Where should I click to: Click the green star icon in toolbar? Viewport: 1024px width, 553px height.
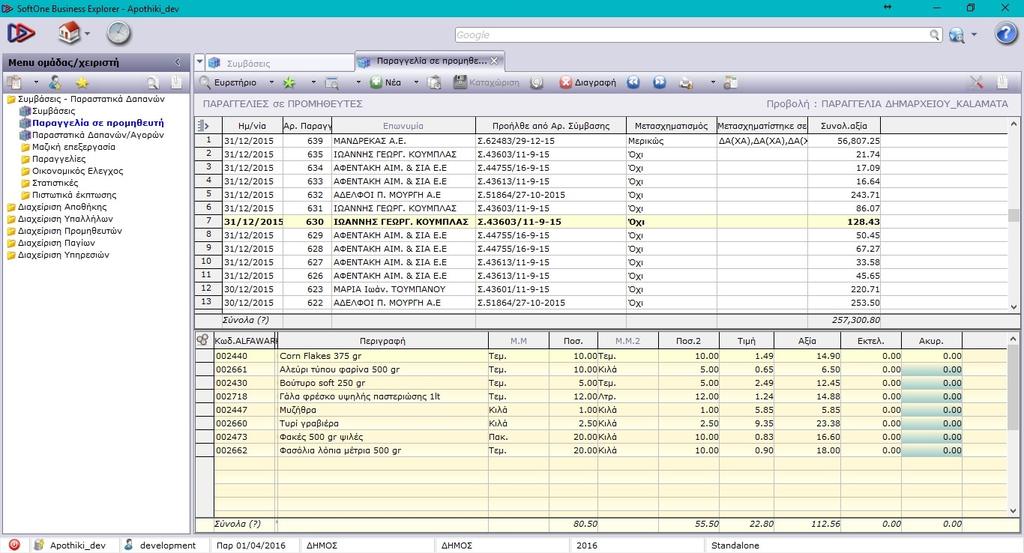pyautogui.click(x=289, y=82)
